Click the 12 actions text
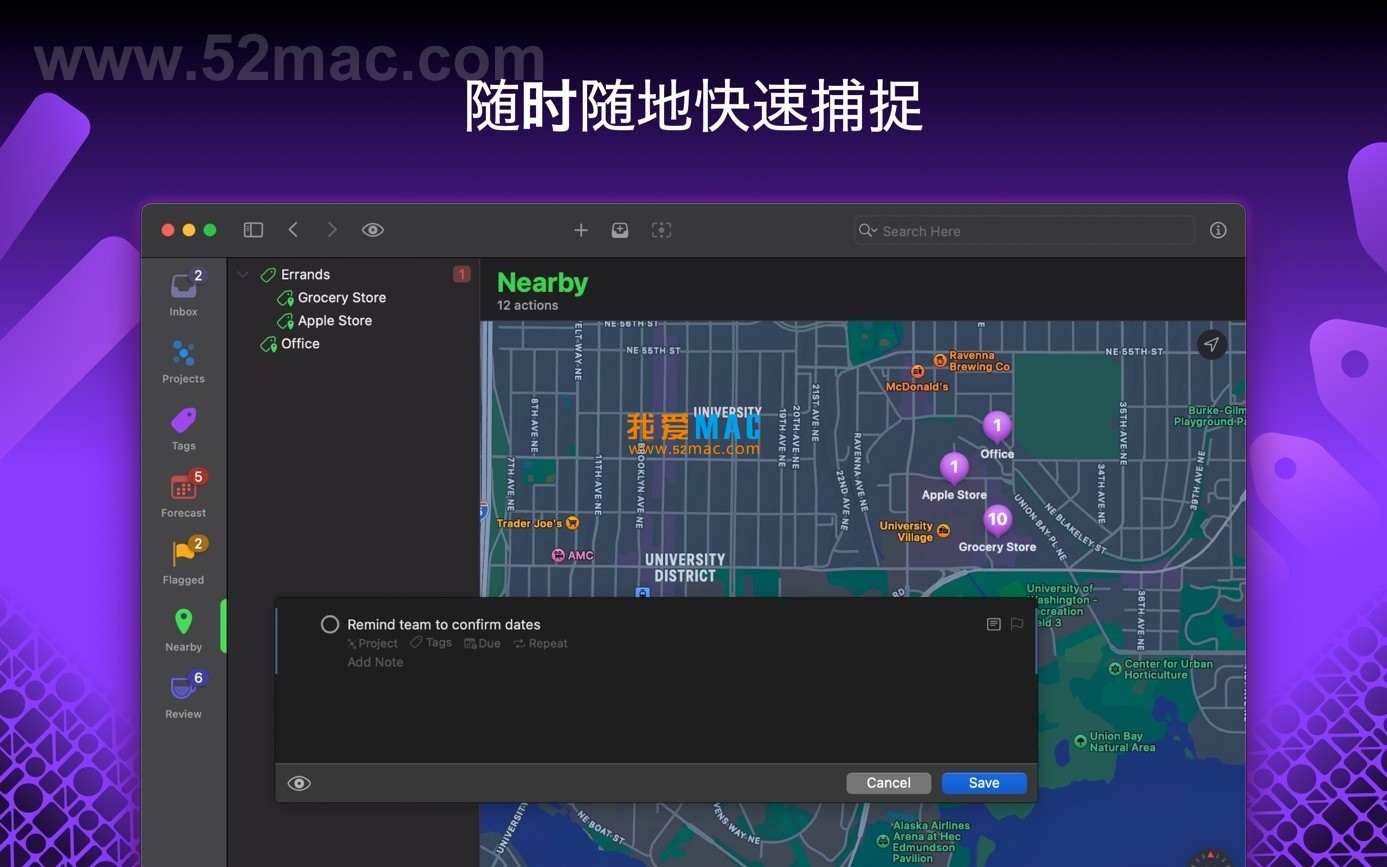1387x867 pixels. tap(528, 305)
